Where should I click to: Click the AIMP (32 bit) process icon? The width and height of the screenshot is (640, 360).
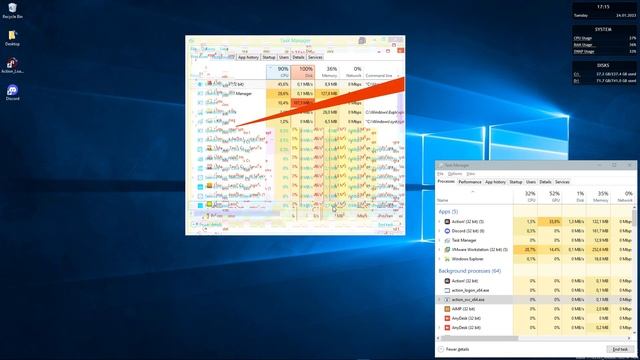click(x=447, y=309)
